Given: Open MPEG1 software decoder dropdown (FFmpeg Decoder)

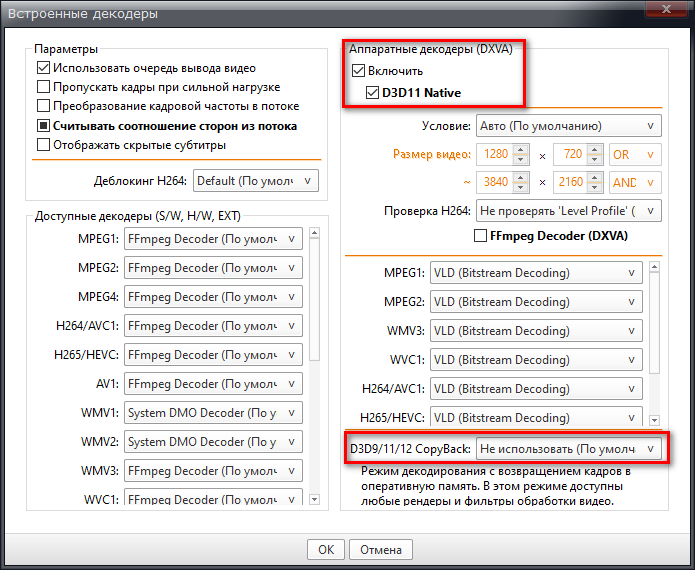Looking at the screenshot, I should tap(213, 239).
